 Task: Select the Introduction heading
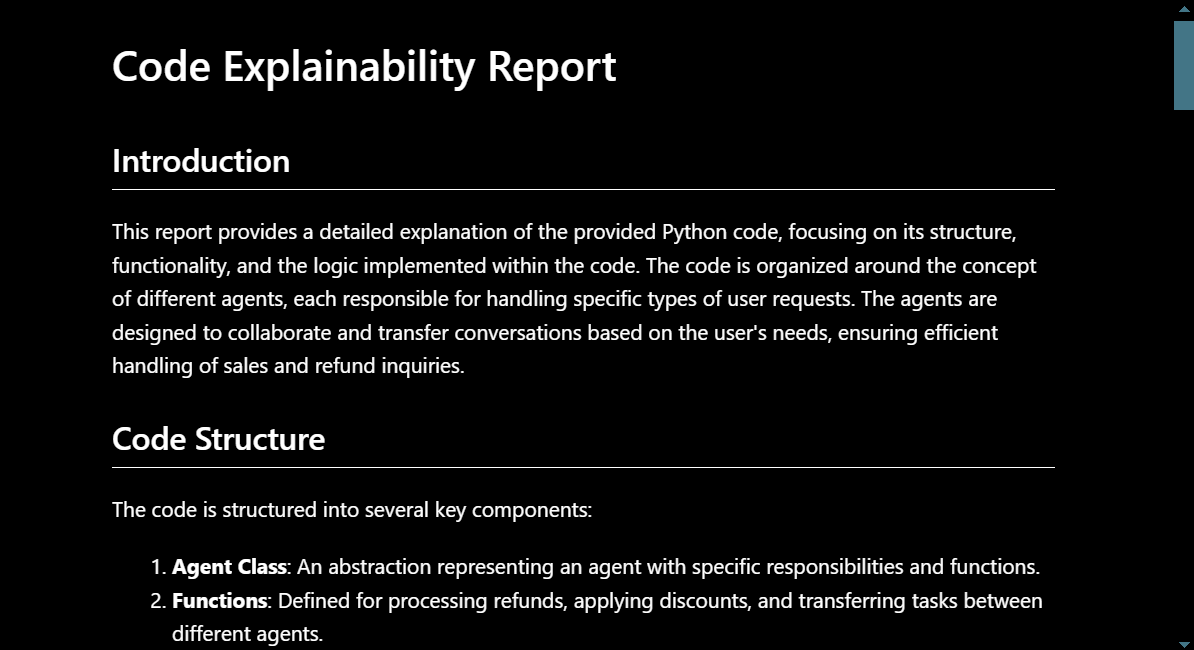coord(201,161)
